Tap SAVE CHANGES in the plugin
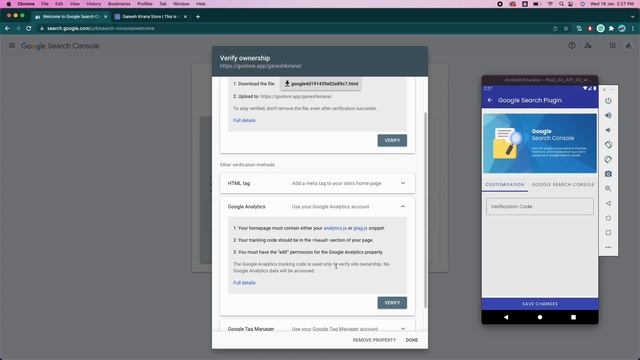The height and width of the screenshot is (360, 640). tap(540, 304)
